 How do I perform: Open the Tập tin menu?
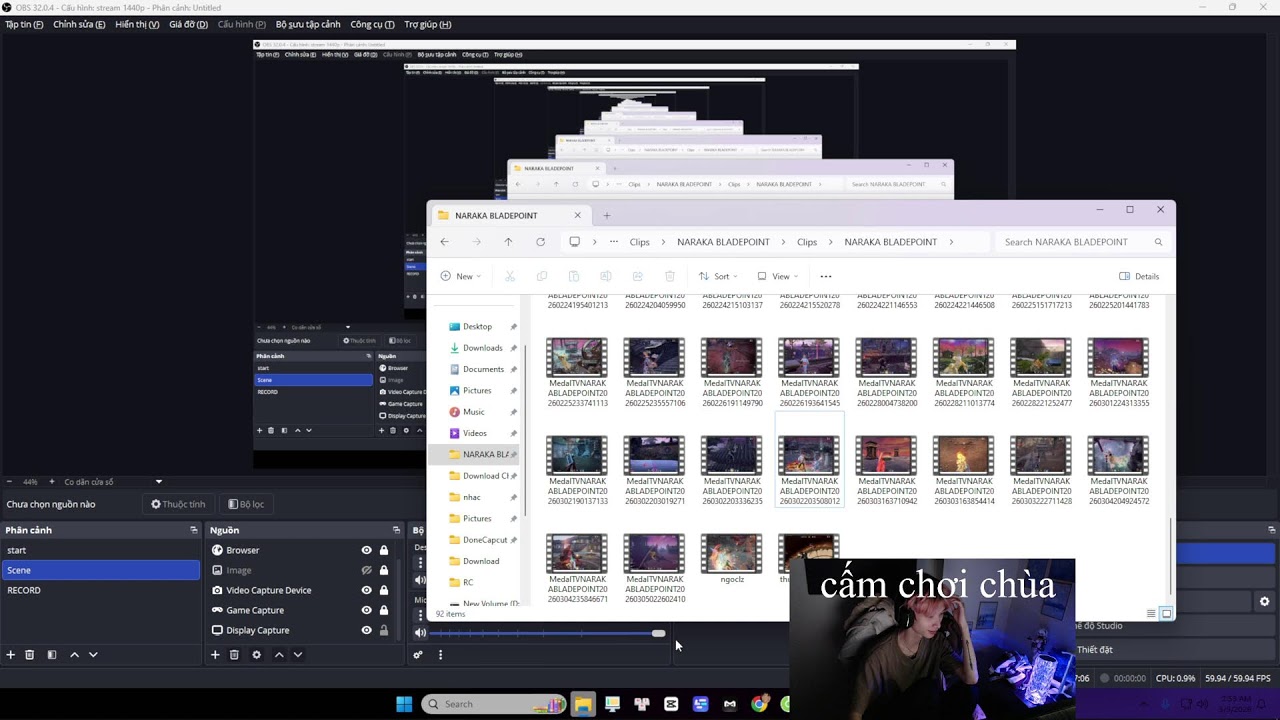tap(24, 24)
